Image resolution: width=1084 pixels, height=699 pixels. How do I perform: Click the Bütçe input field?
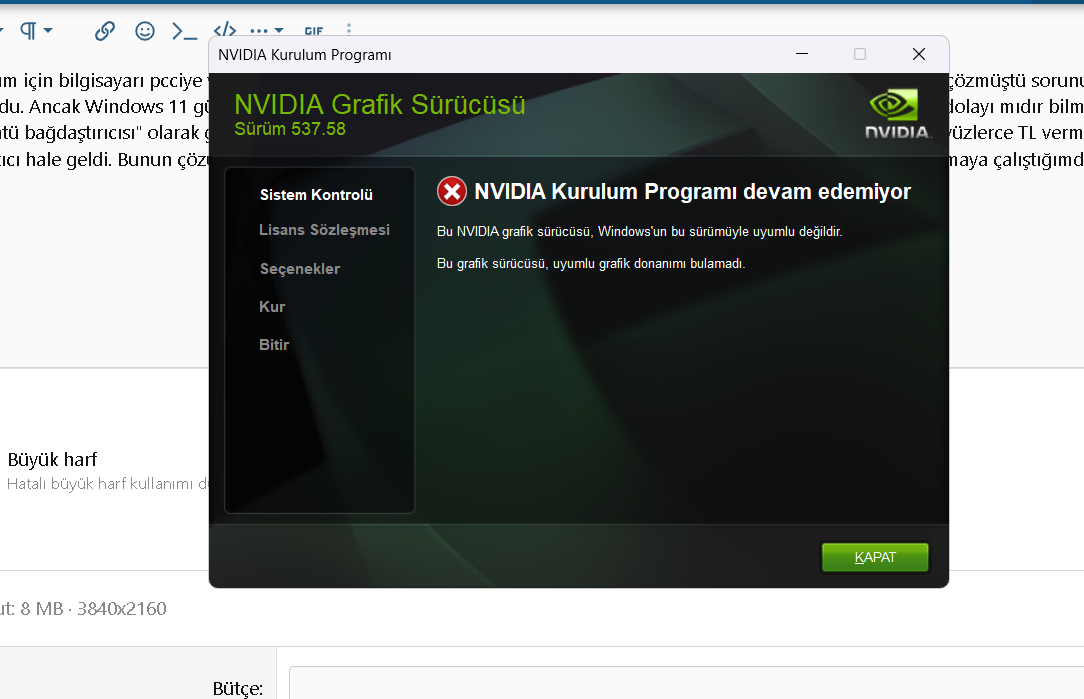coord(686,683)
